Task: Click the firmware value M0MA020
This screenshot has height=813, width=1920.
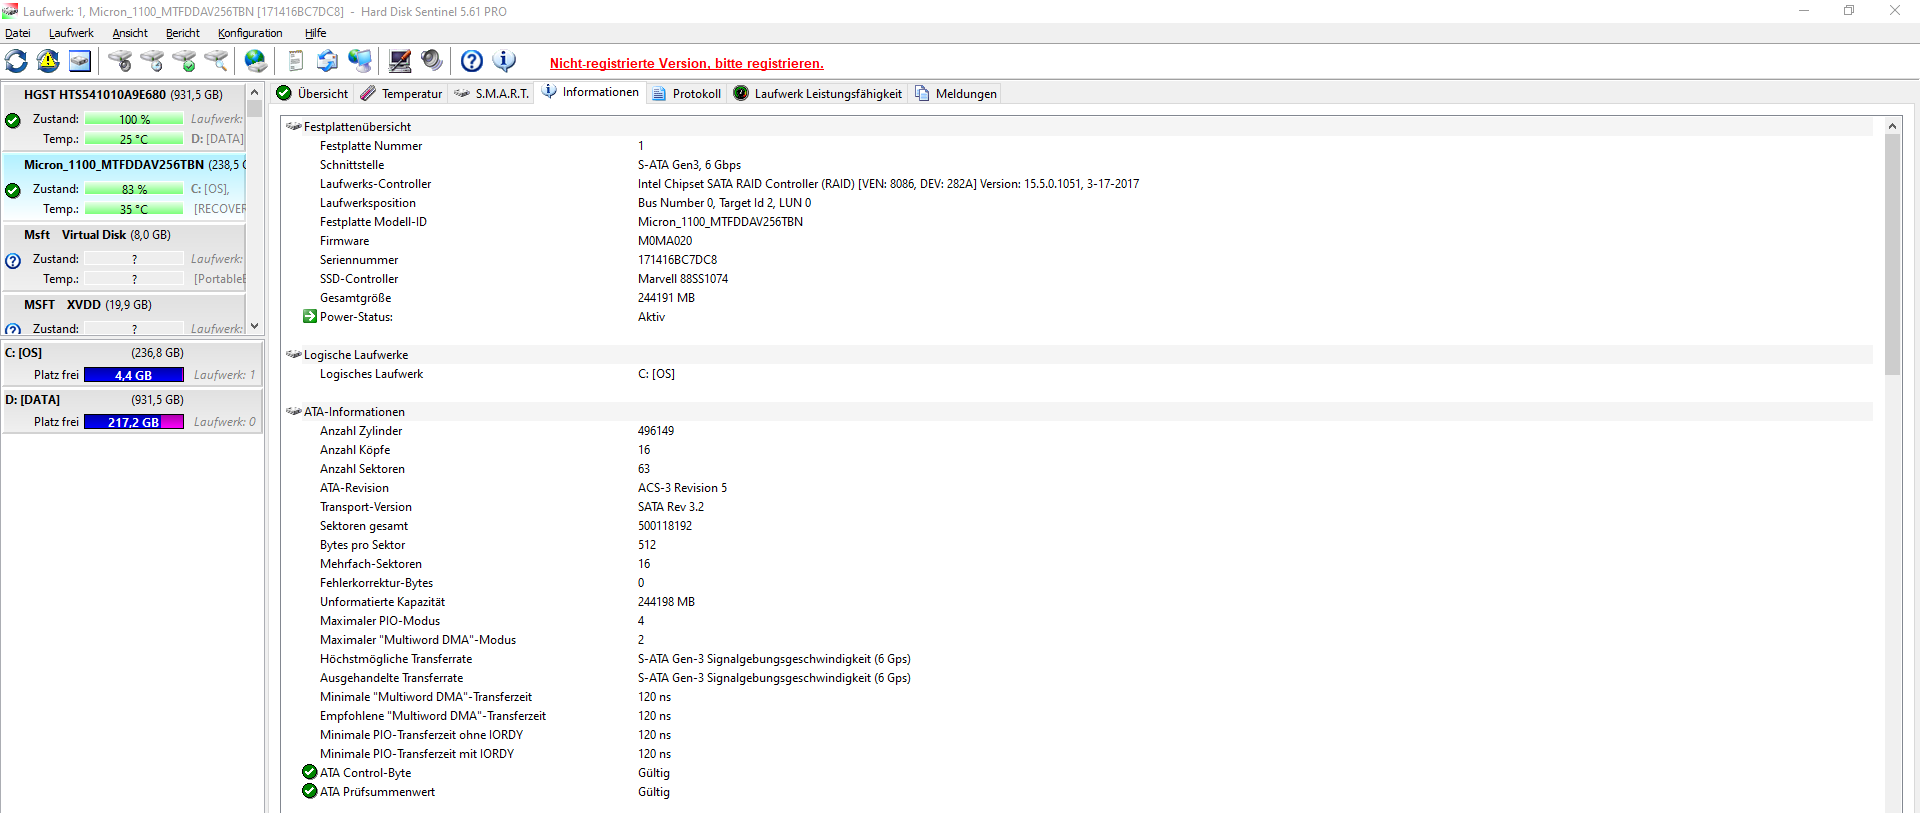Action: [665, 241]
